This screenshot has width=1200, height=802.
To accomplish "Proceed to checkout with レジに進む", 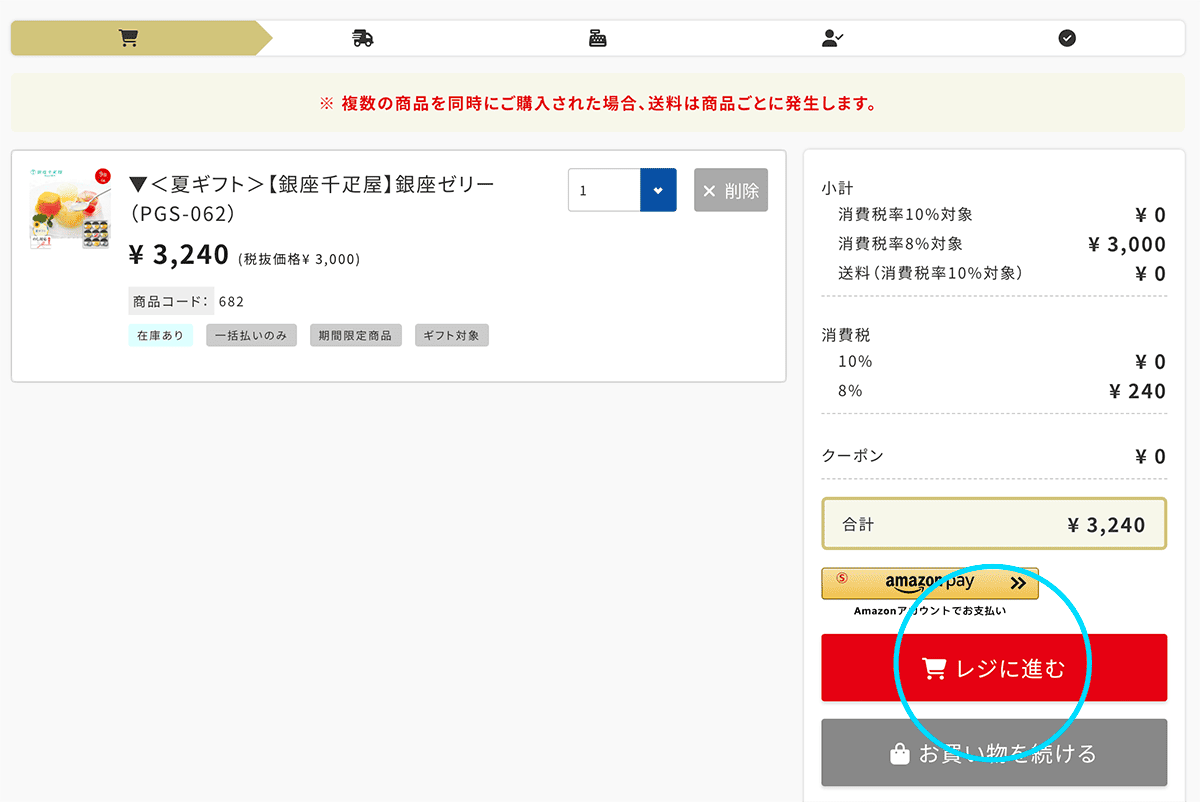I will pyautogui.click(x=994, y=668).
